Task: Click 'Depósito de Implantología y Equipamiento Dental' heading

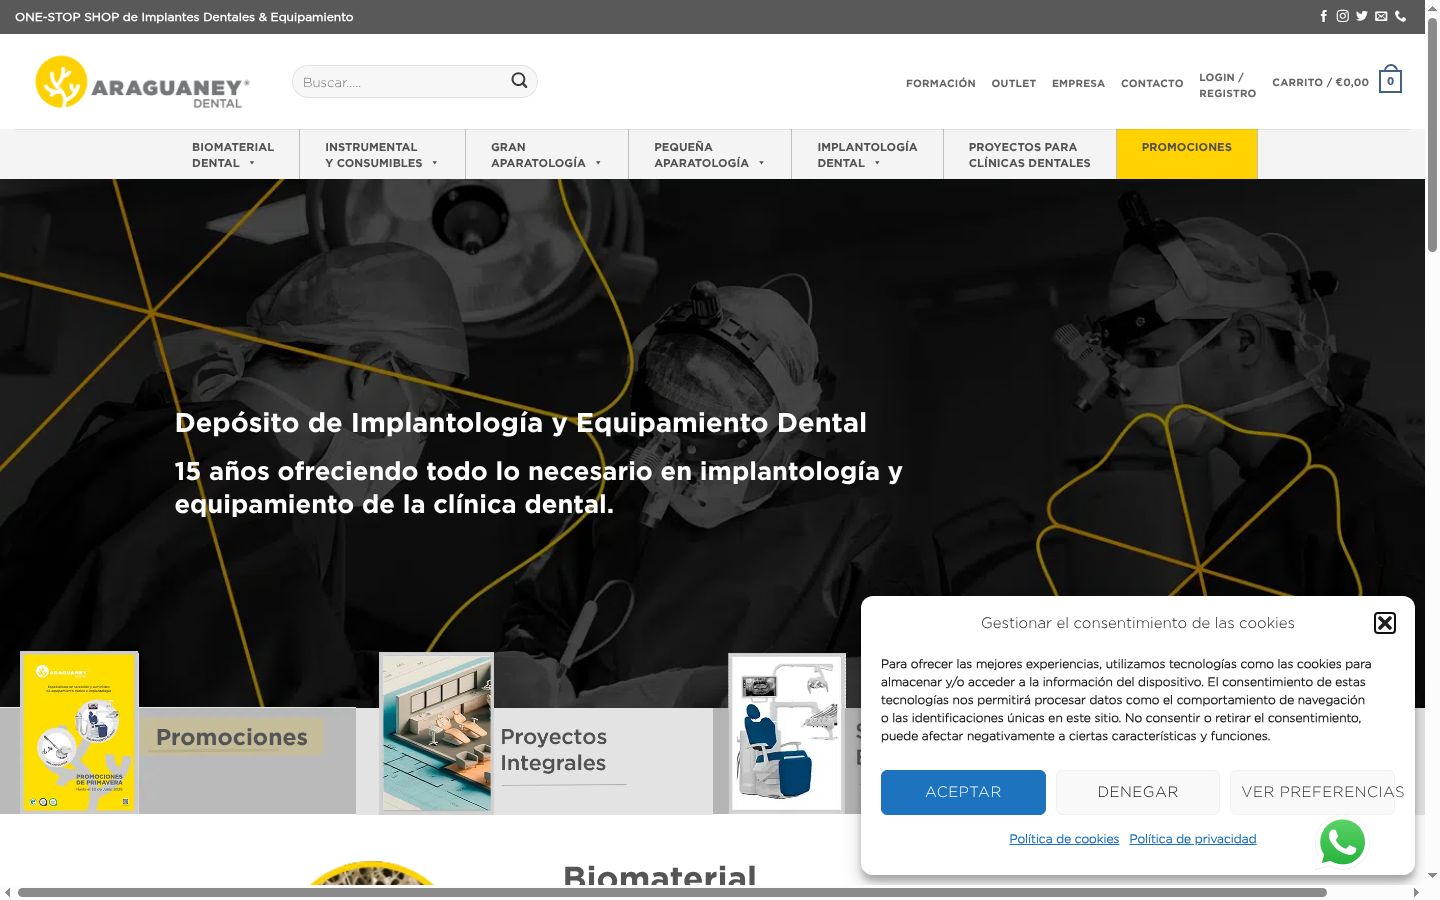Action: (520, 423)
